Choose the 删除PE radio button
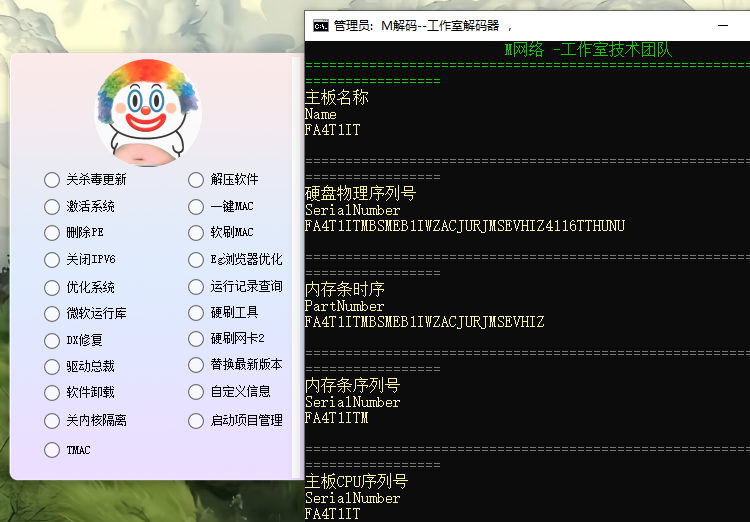The image size is (750, 522). 52,233
